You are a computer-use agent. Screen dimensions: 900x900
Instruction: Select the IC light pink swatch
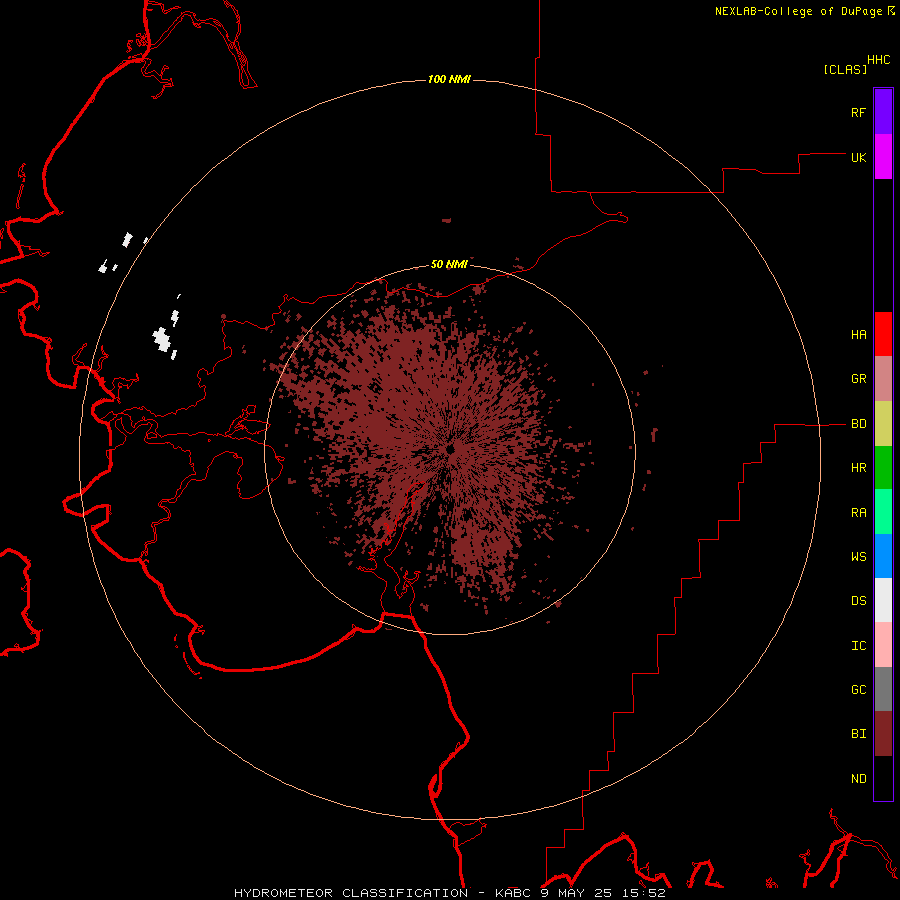(x=883, y=645)
